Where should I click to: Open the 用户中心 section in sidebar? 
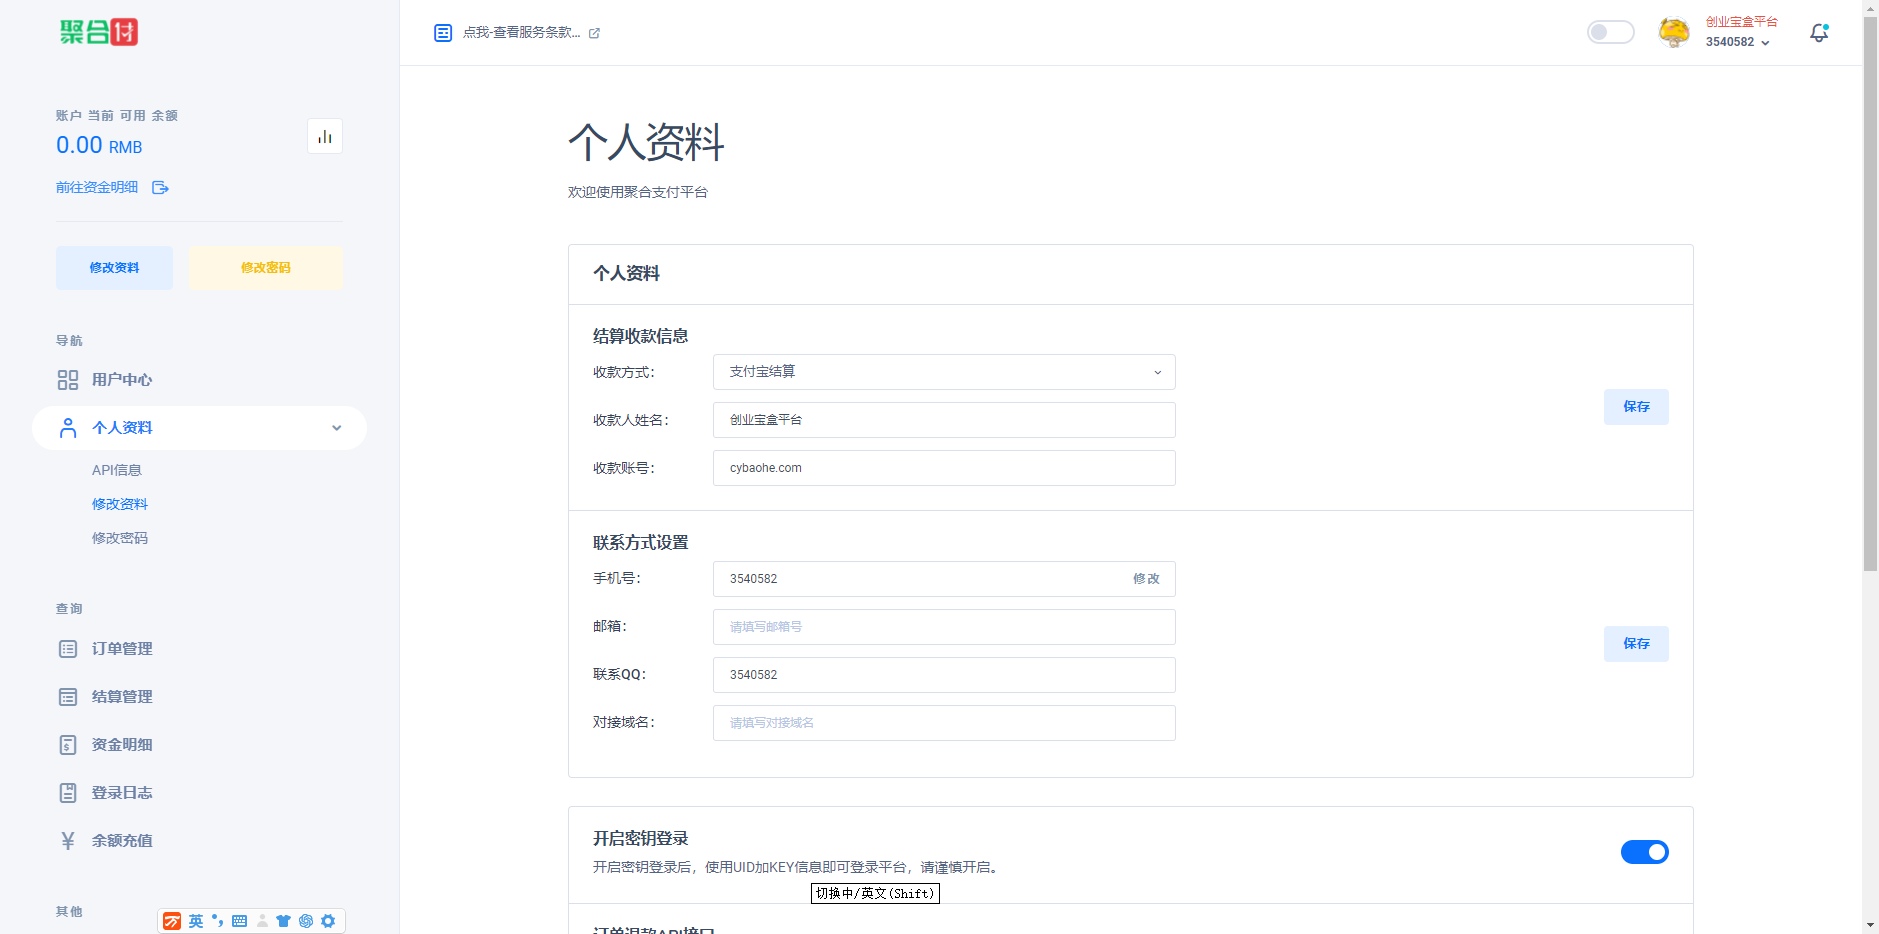[x=121, y=380]
